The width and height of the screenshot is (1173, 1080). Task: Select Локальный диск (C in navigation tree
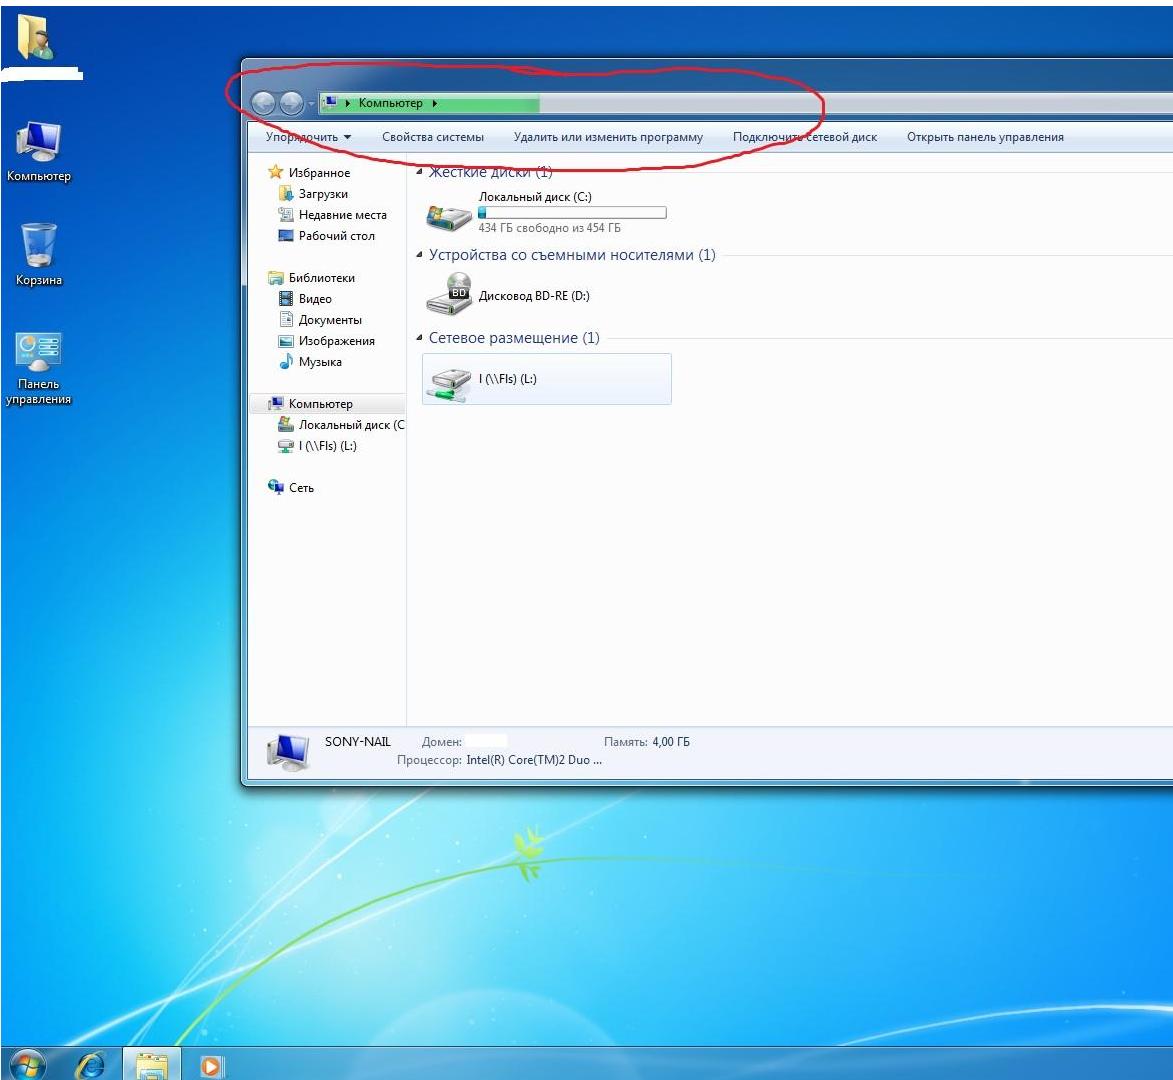(x=352, y=425)
